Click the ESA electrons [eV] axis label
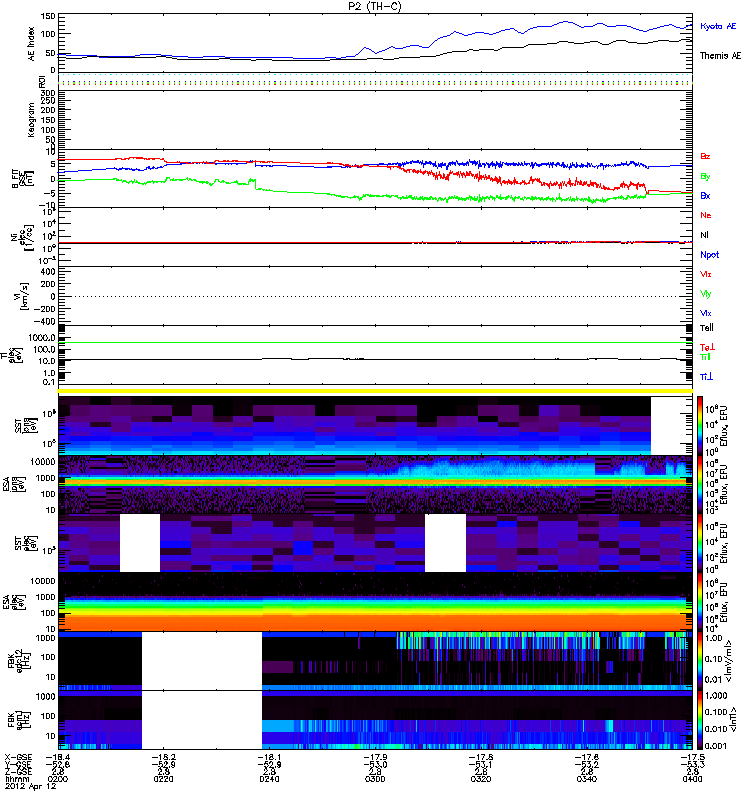 (x=13, y=602)
